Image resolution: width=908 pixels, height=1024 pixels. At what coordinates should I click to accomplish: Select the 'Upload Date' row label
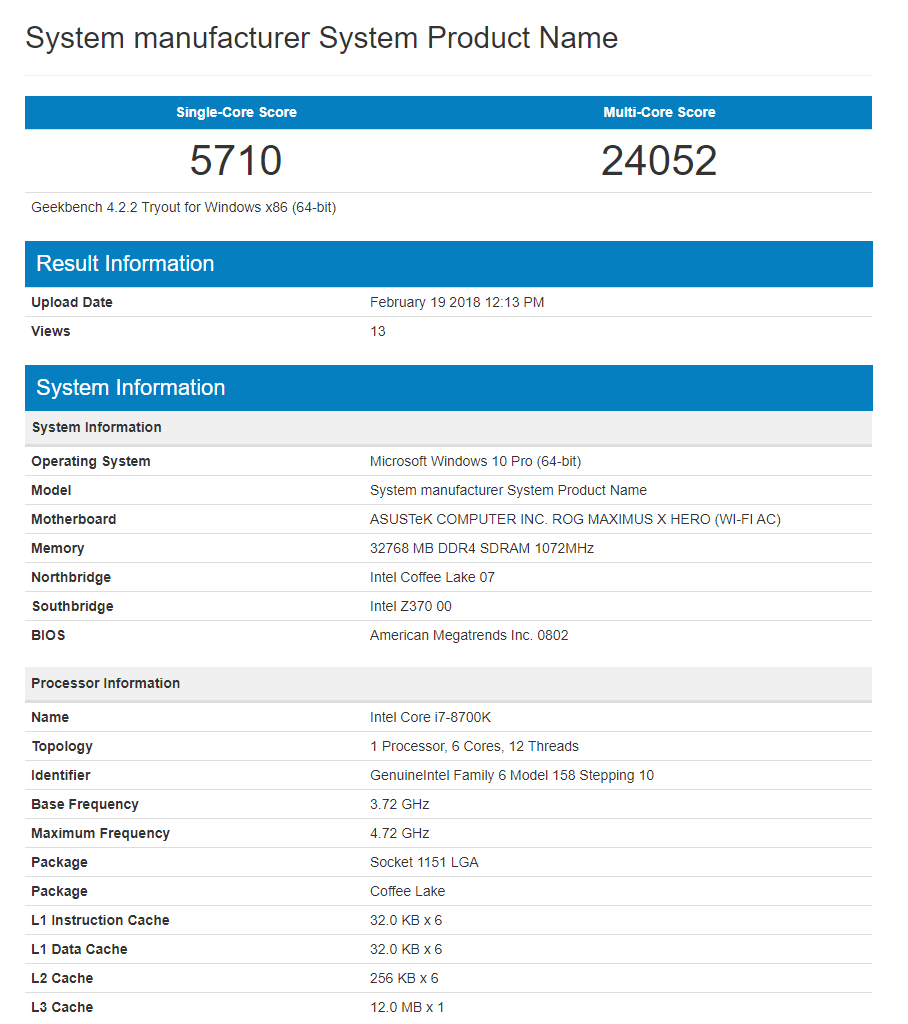pyautogui.click(x=72, y=302)
